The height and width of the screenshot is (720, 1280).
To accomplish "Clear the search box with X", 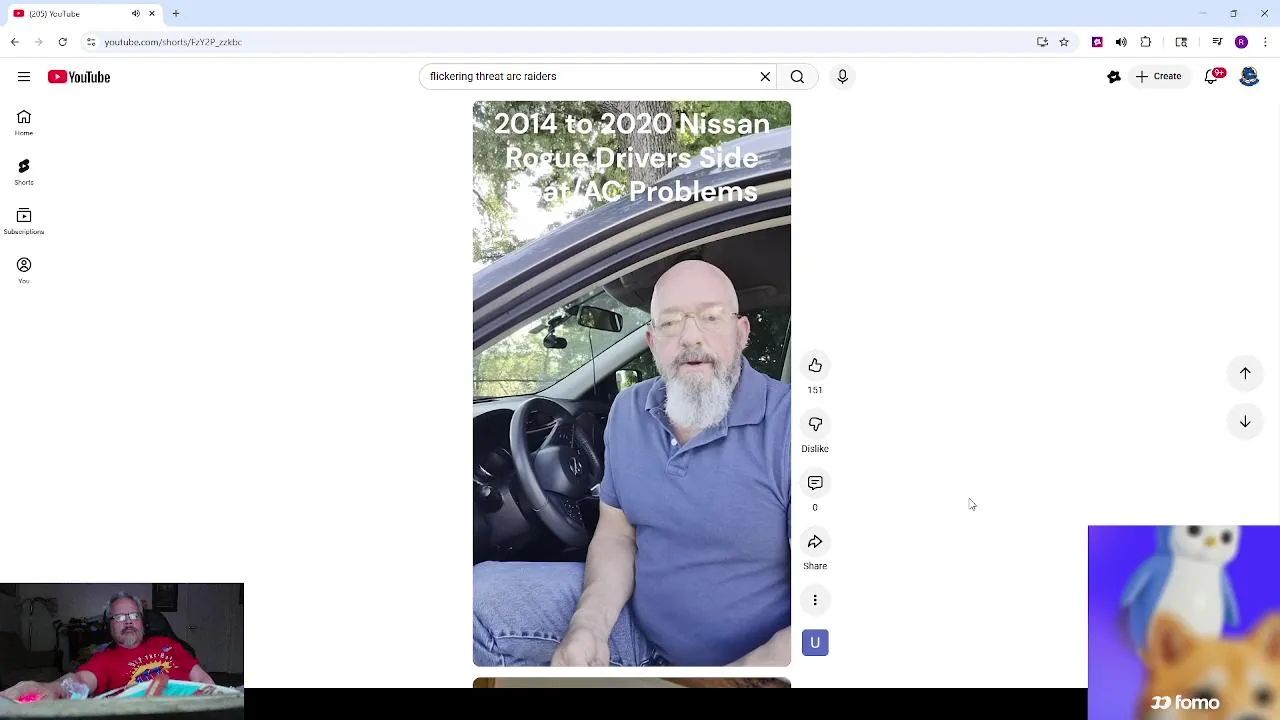I will (x=765, y=76).
